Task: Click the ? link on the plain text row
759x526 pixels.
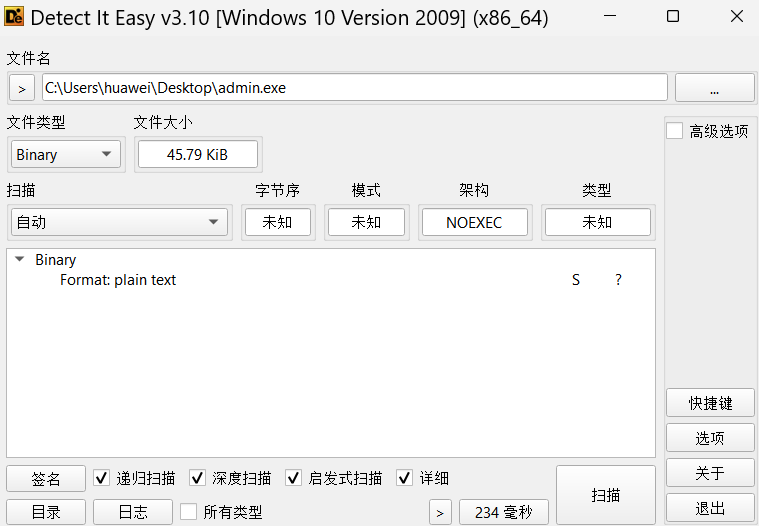Action: 618,280
